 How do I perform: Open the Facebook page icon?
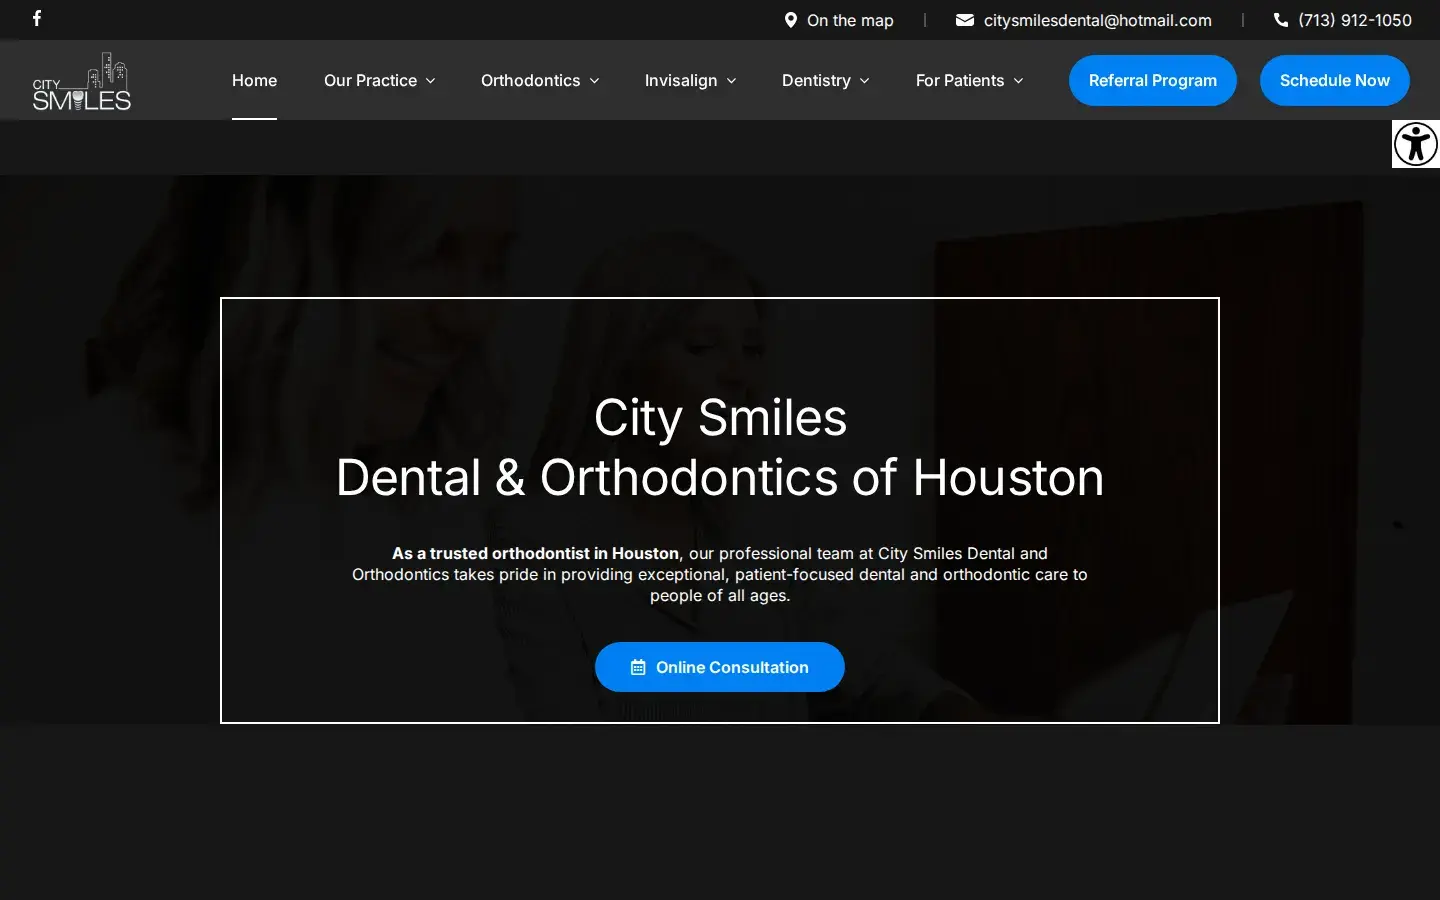(x=37, y=18)
